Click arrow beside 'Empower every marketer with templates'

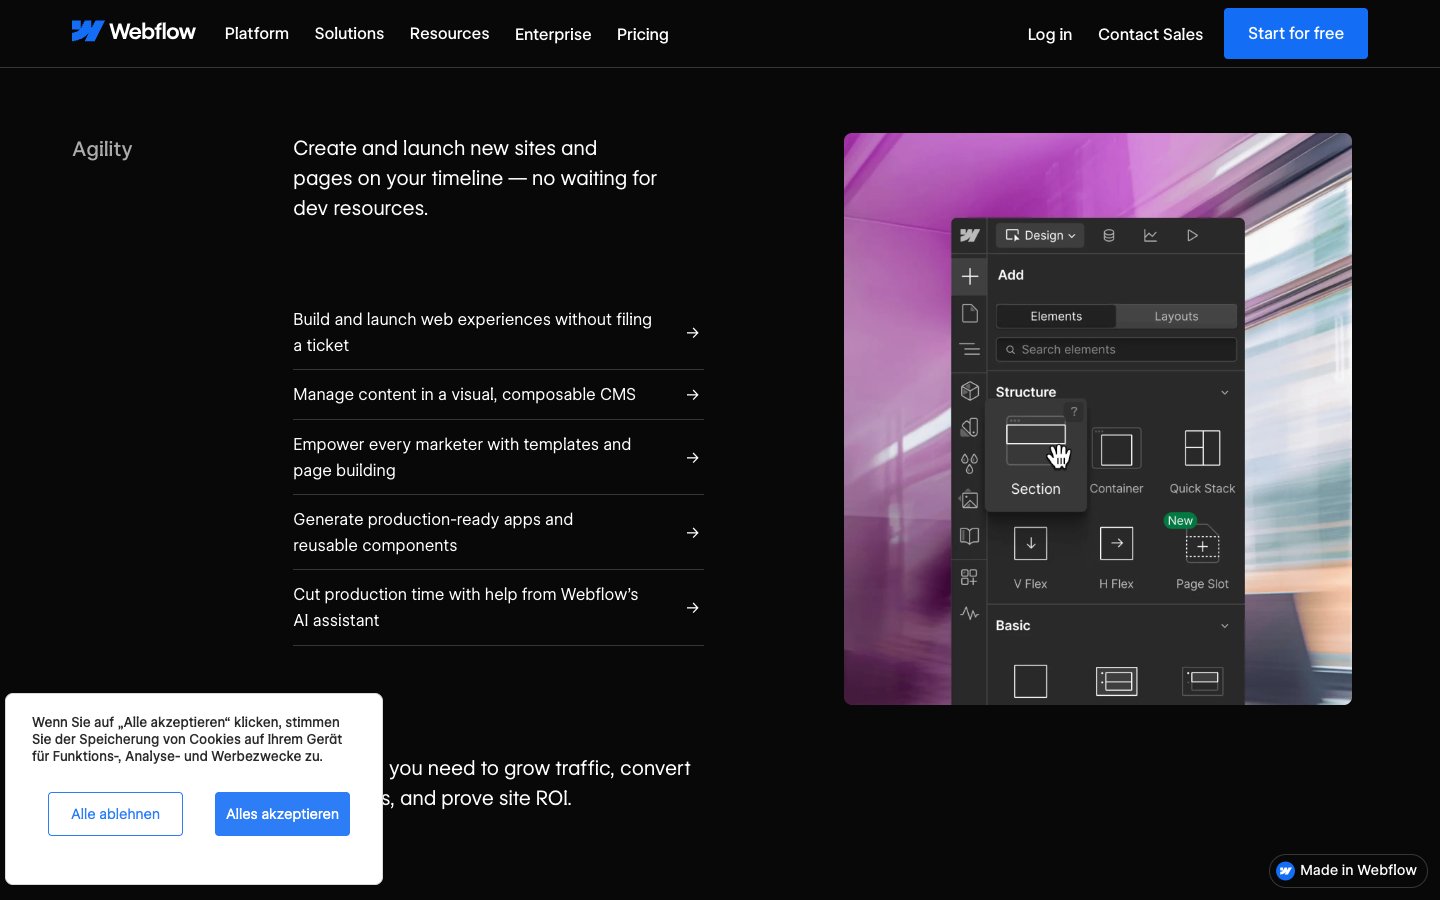click(x=692, y=458)
